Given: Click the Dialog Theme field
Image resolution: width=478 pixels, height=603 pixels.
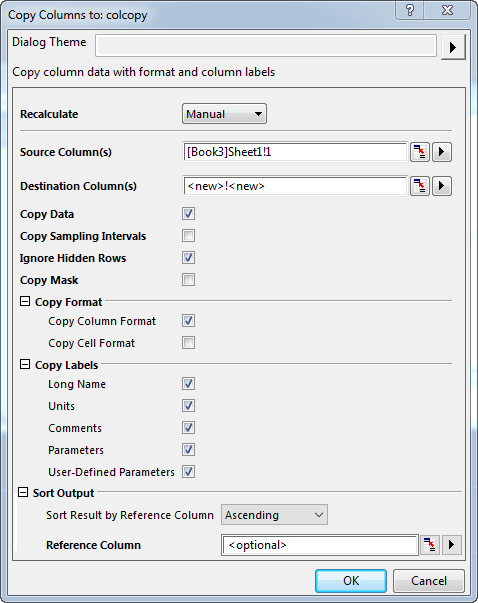Looking at the screenshot, I should pyautogui.click(x=266, y=46).
